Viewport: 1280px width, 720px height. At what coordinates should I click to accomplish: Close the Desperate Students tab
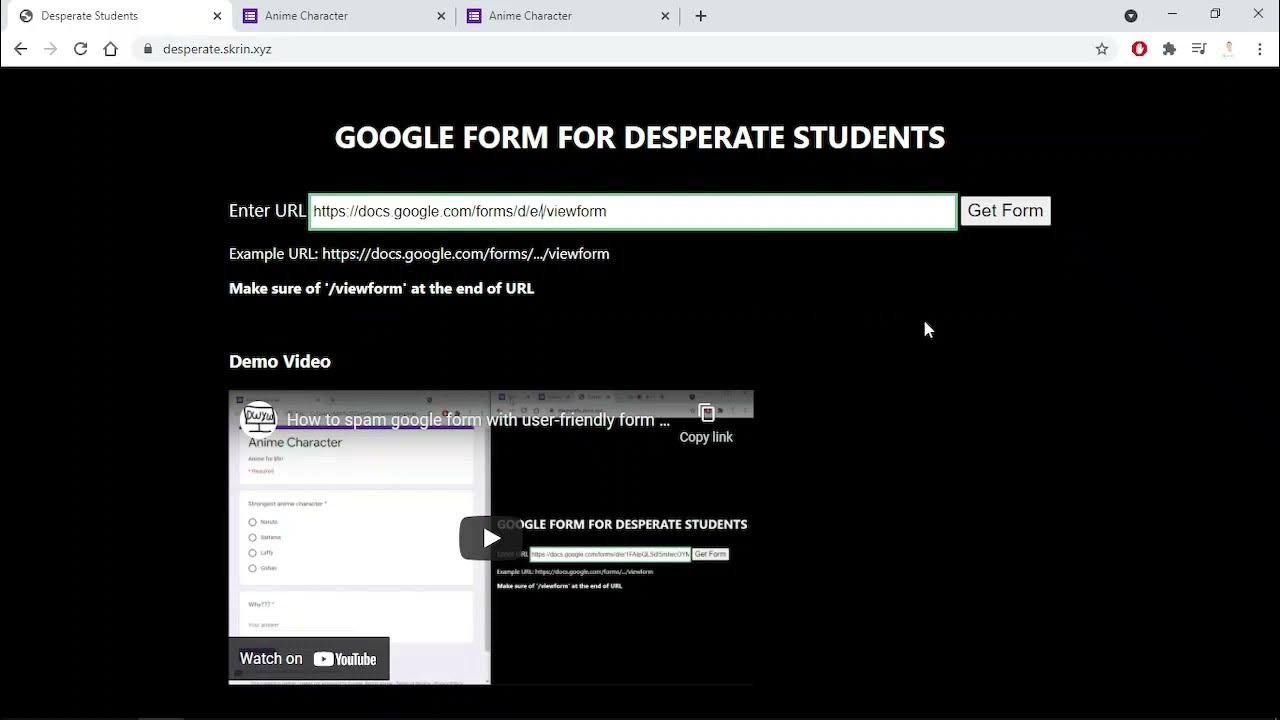[x=217, y=16]
